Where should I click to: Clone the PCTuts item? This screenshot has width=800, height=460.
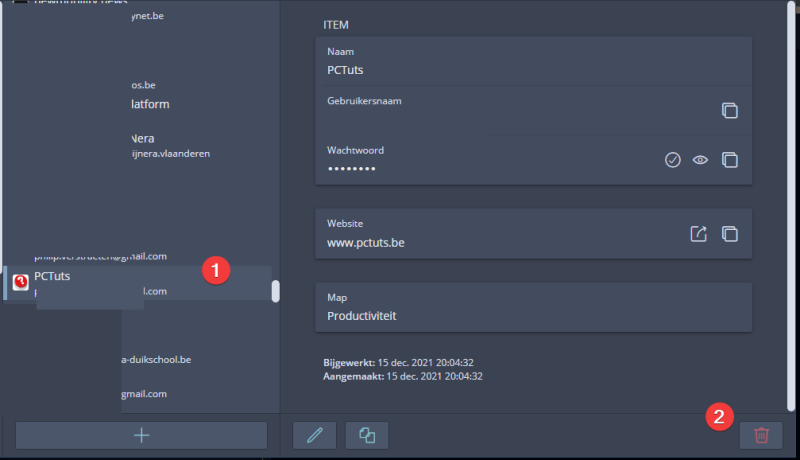pos(367,436)
